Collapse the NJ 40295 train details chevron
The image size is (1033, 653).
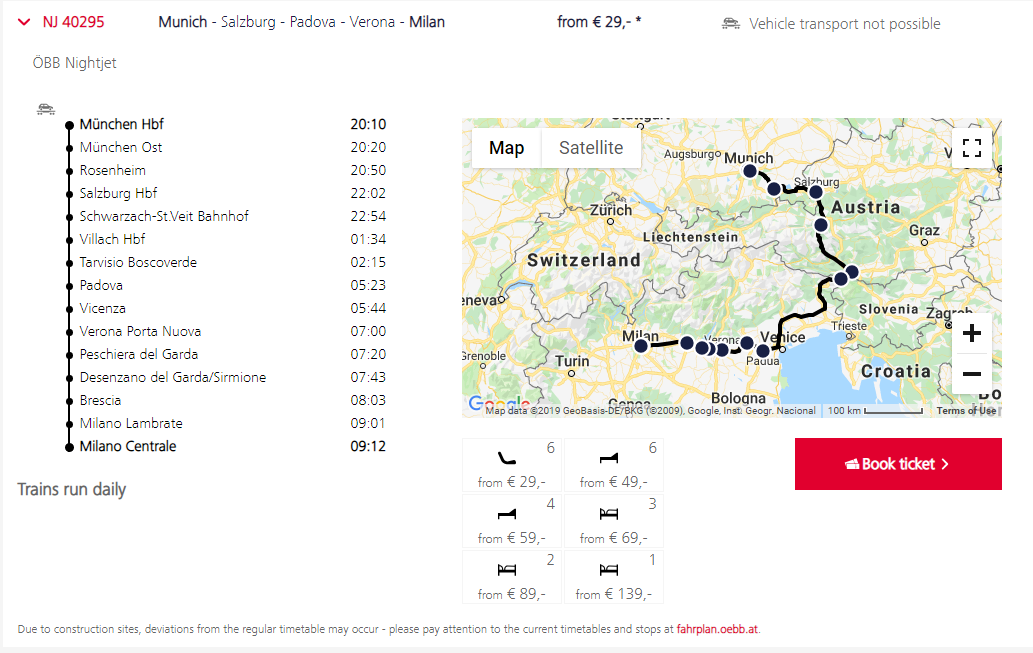pyautogui.click(x=24, y=22)
